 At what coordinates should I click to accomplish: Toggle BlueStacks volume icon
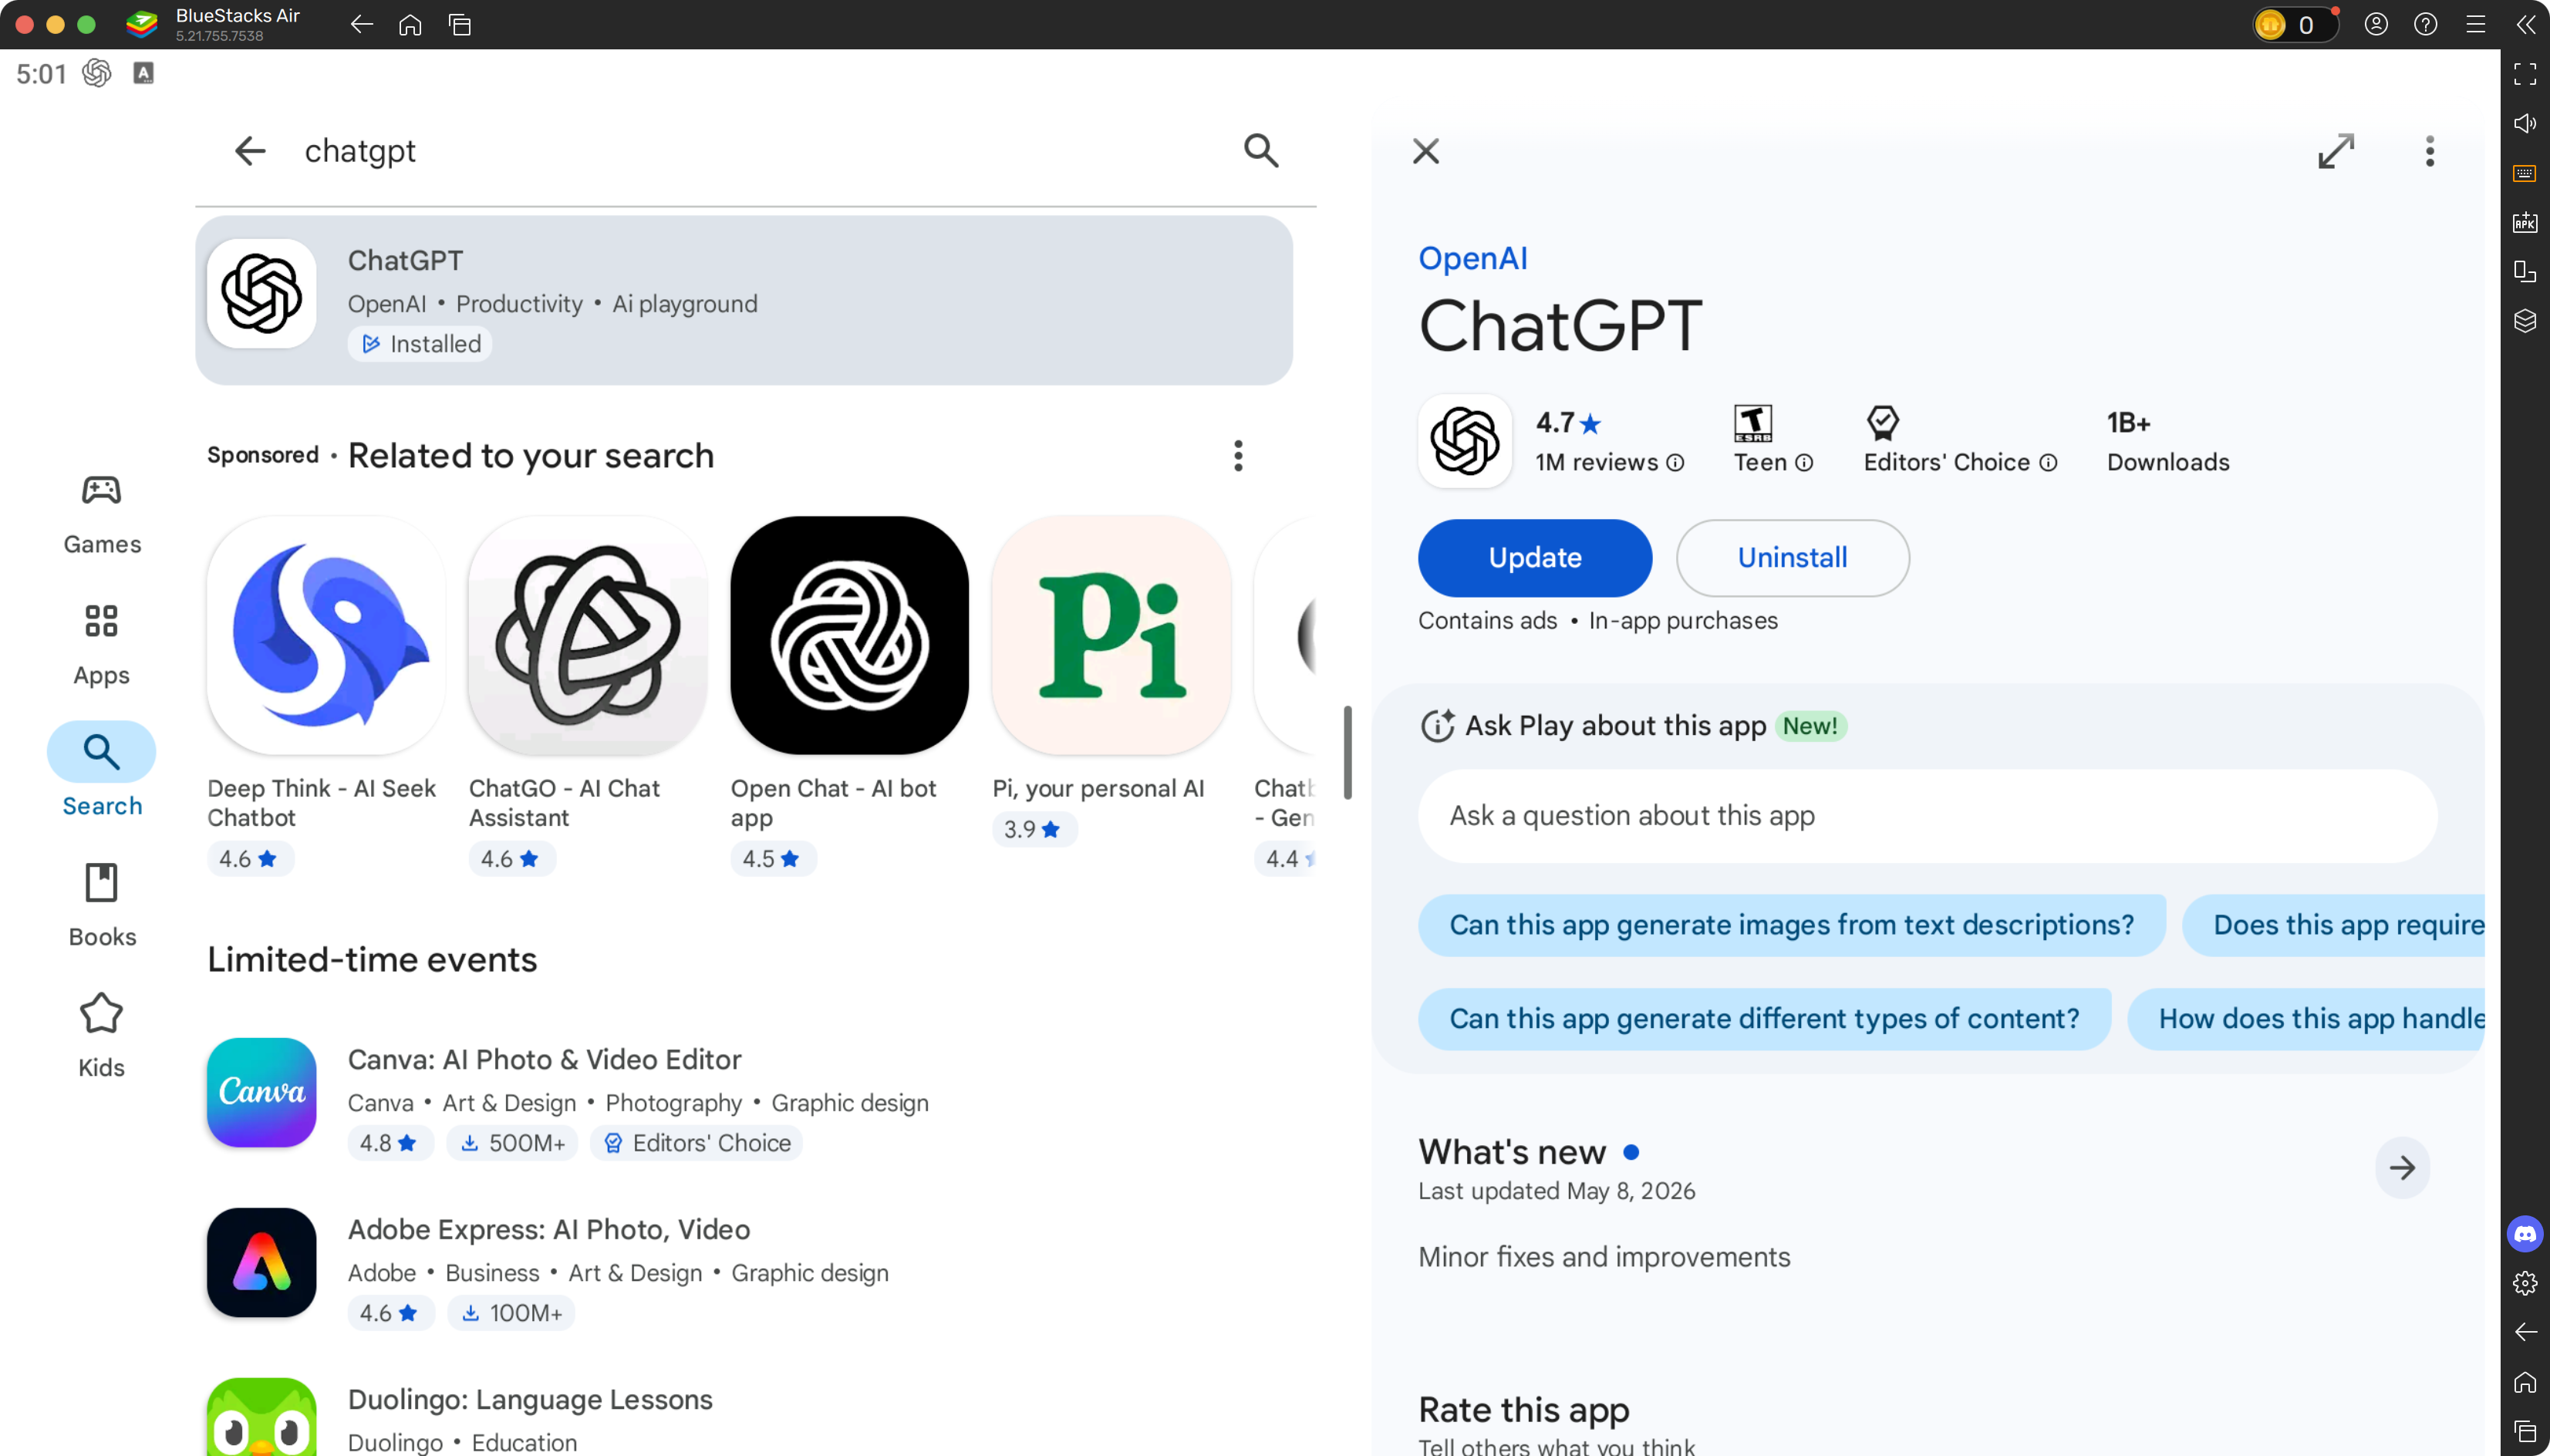click(2525, 123)
